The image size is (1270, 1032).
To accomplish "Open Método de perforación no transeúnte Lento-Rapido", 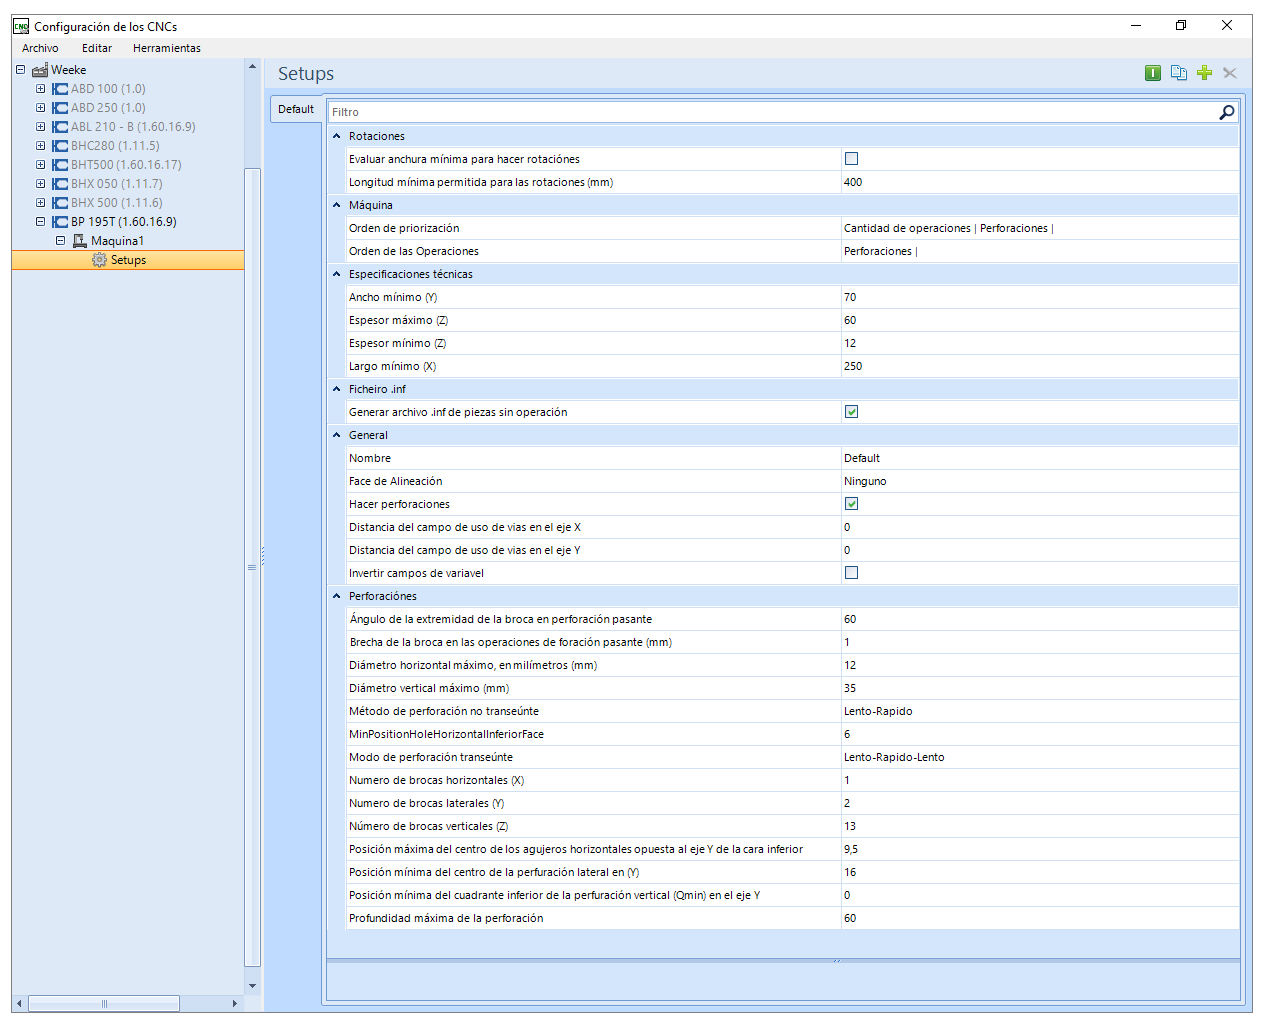I will (1040, 711).
